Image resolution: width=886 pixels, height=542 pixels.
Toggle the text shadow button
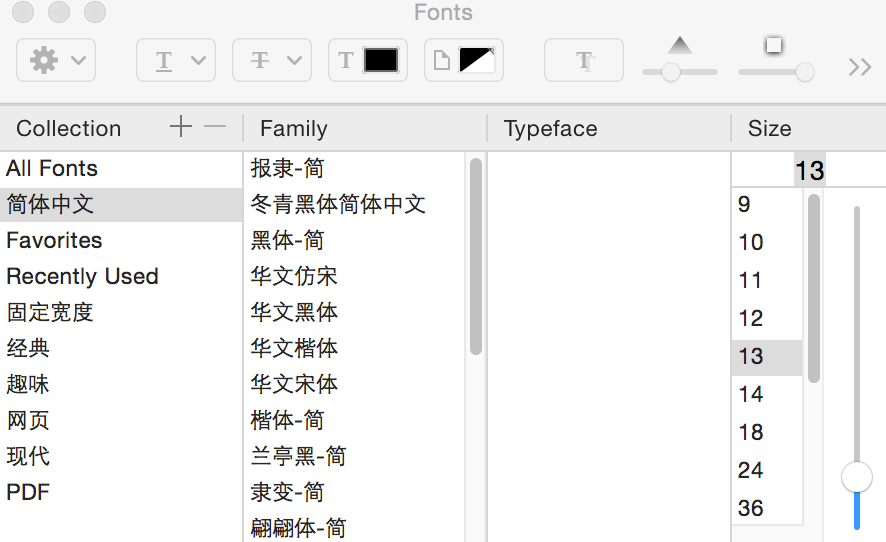[584, 60]
